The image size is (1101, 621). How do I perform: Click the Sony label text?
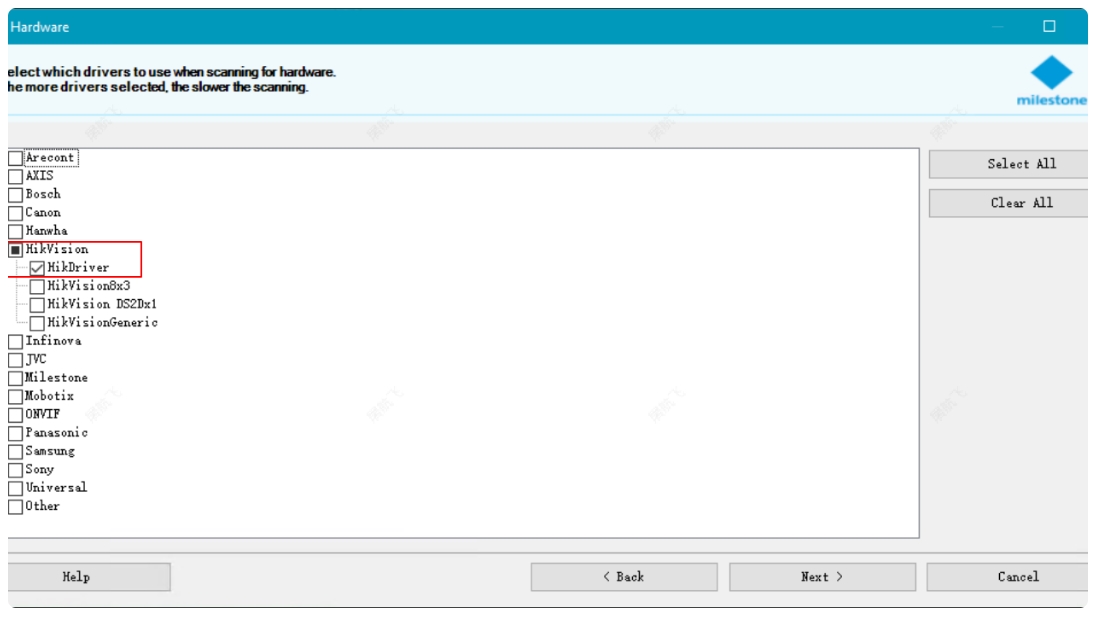pyautogui.click(x=39, y=469)
